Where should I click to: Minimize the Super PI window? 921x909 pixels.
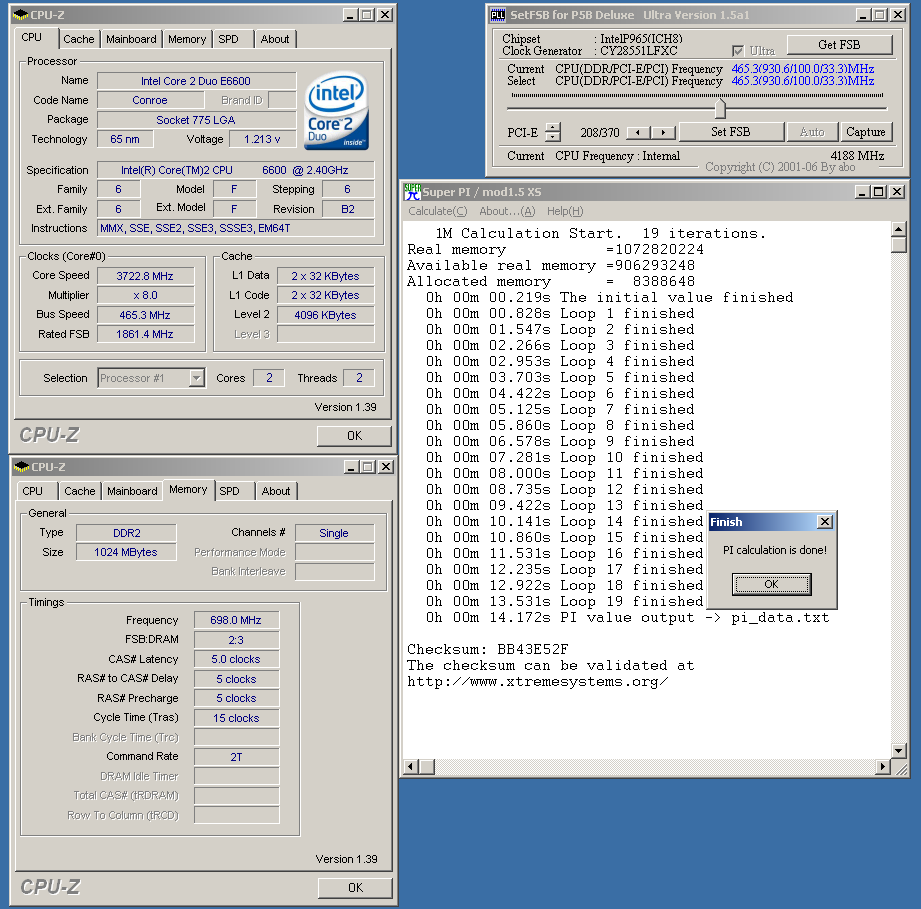click(862, 191)
